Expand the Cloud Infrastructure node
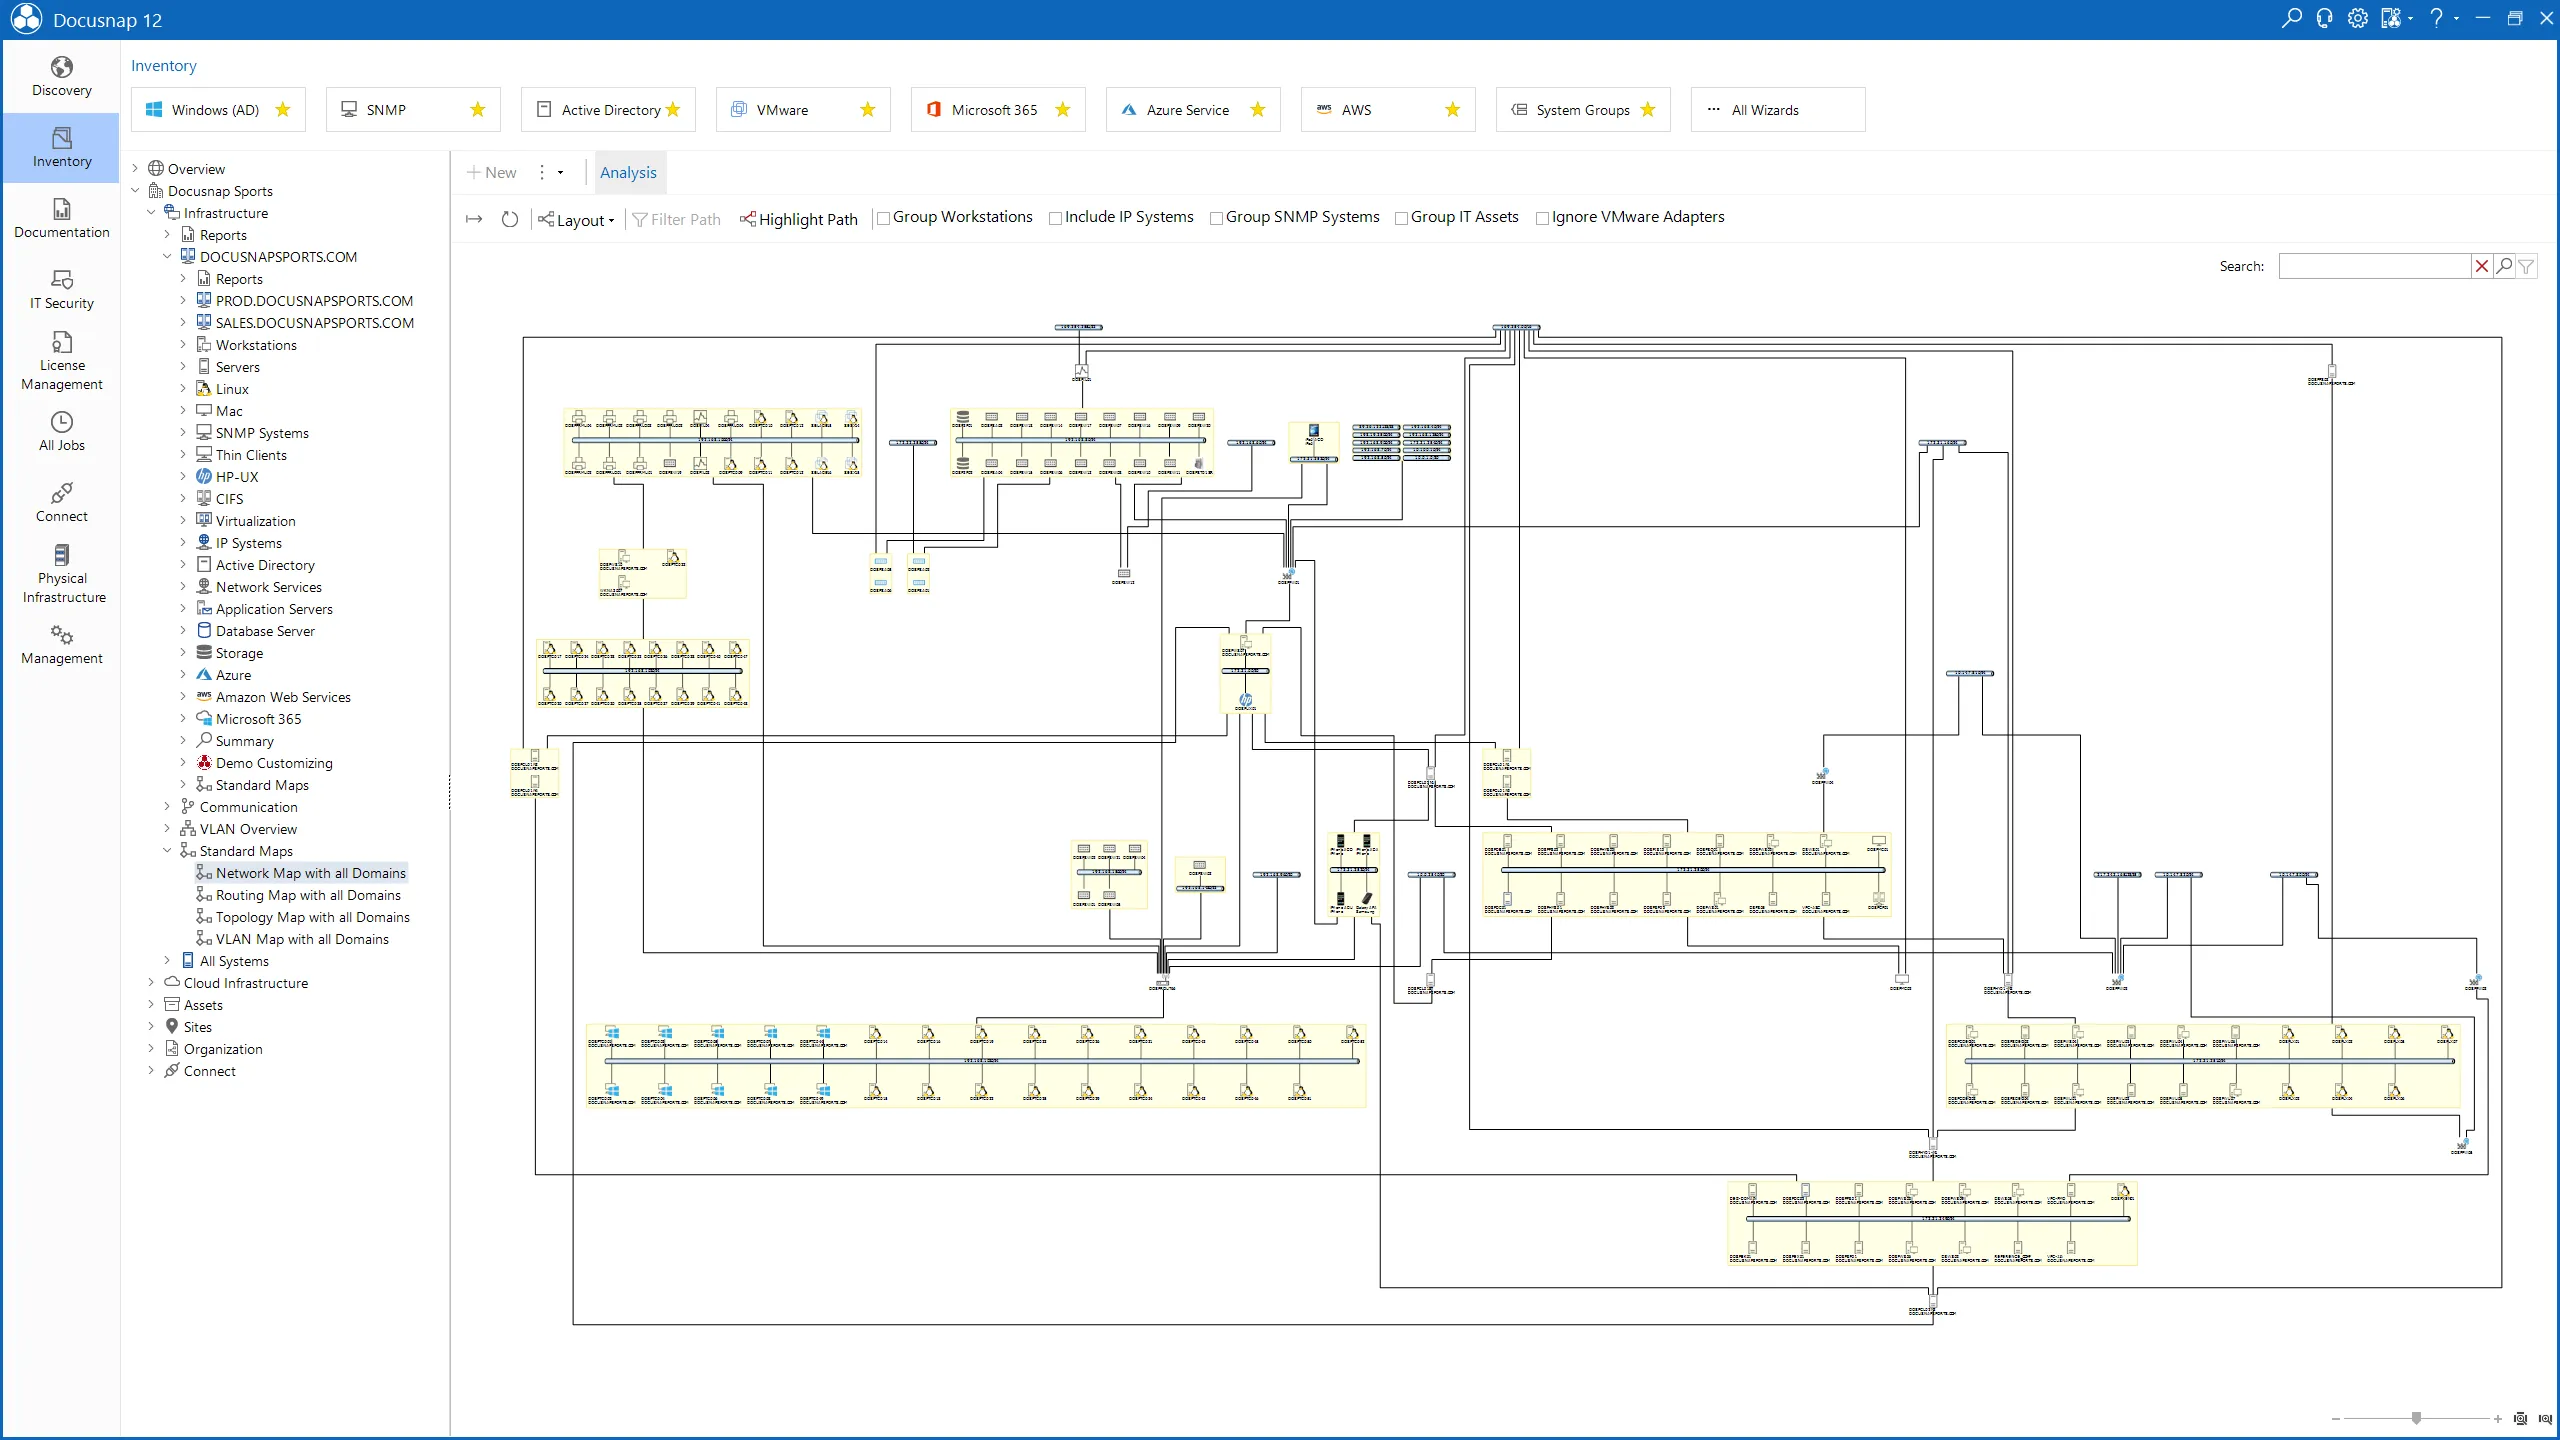 click(x=151, y=983)
